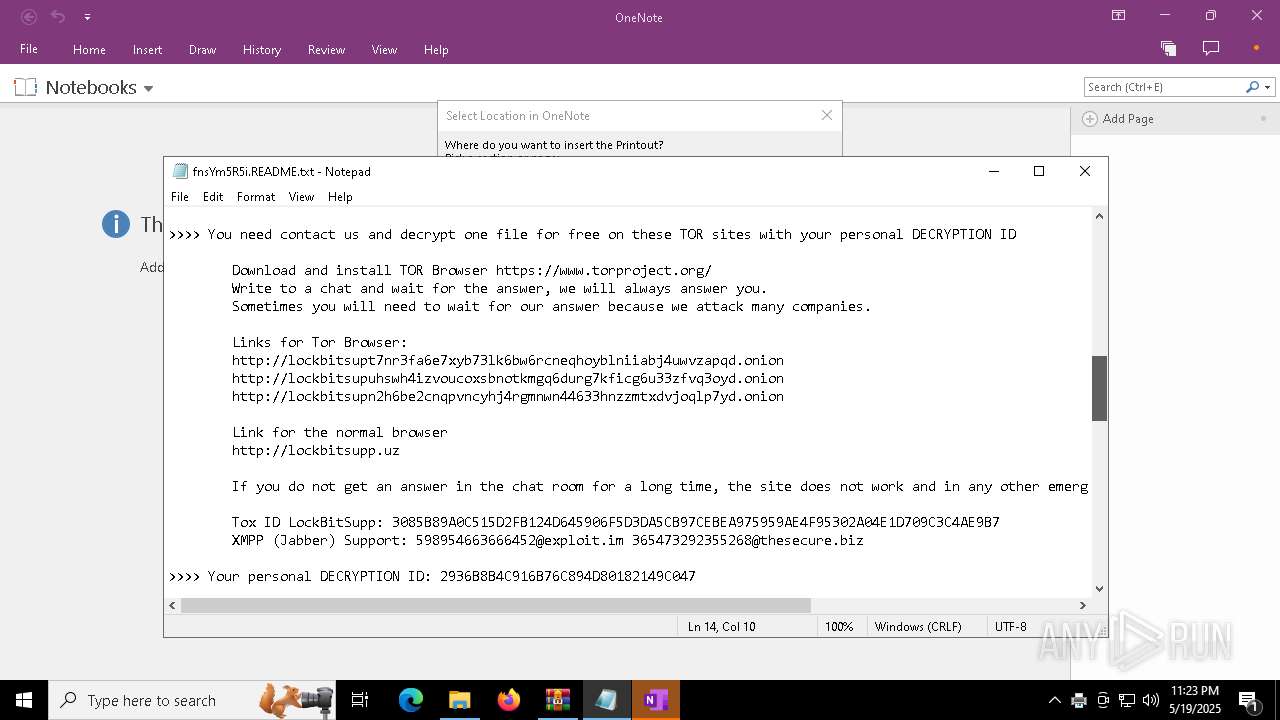Click OneNote back arrow icon

click(x=29, y=17)
